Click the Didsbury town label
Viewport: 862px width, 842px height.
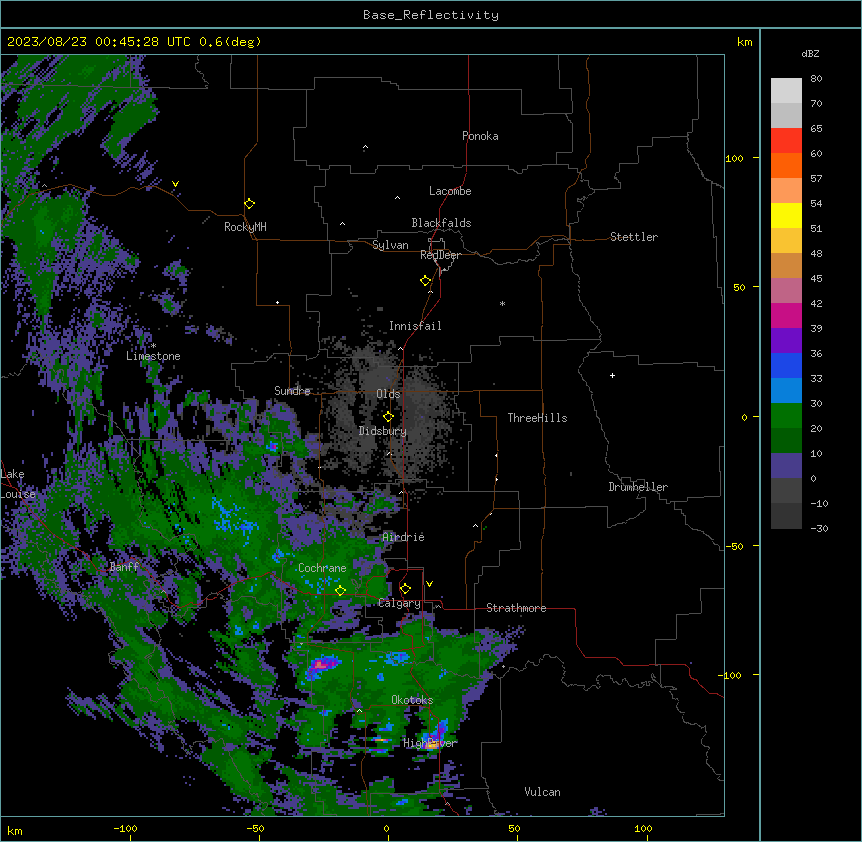[x=383, y=431]
